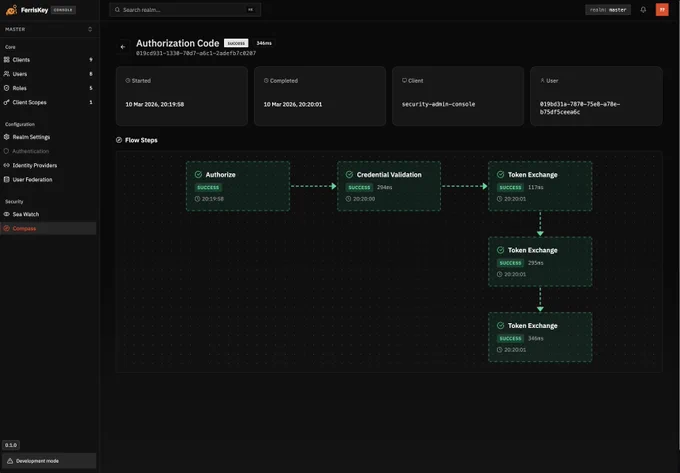Open the orange user avatar menu
Screen dimensions: 680x473
662,10
